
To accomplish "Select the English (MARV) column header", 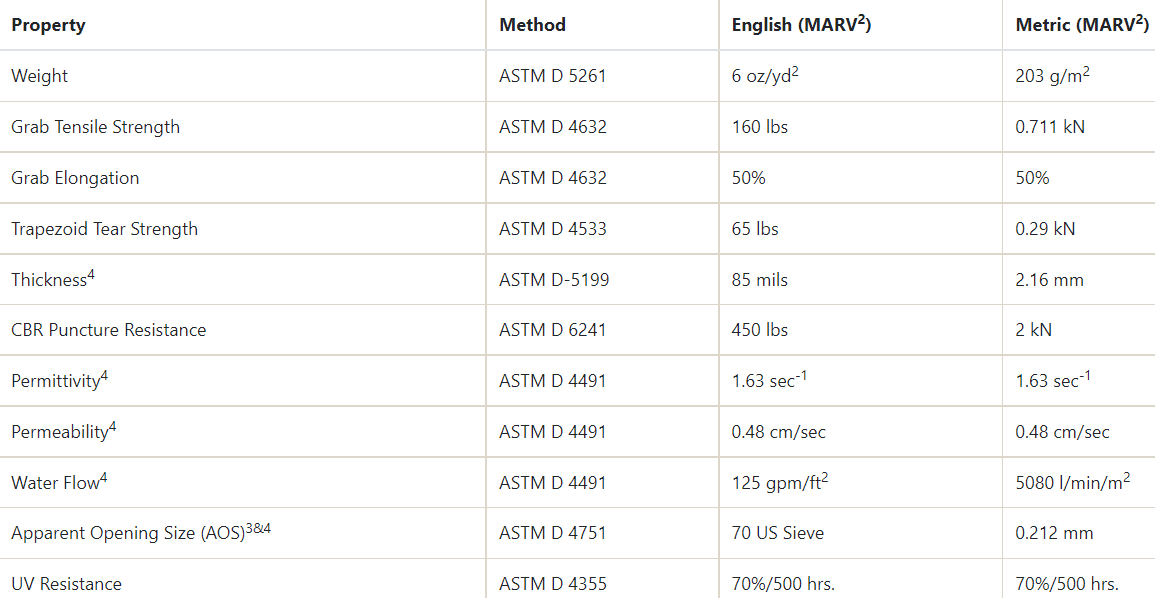I will [x=802, y=24].
